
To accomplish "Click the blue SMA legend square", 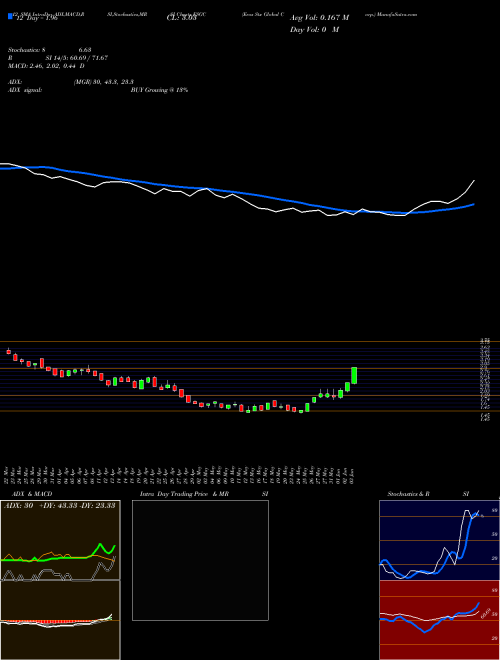I will 11,16.
